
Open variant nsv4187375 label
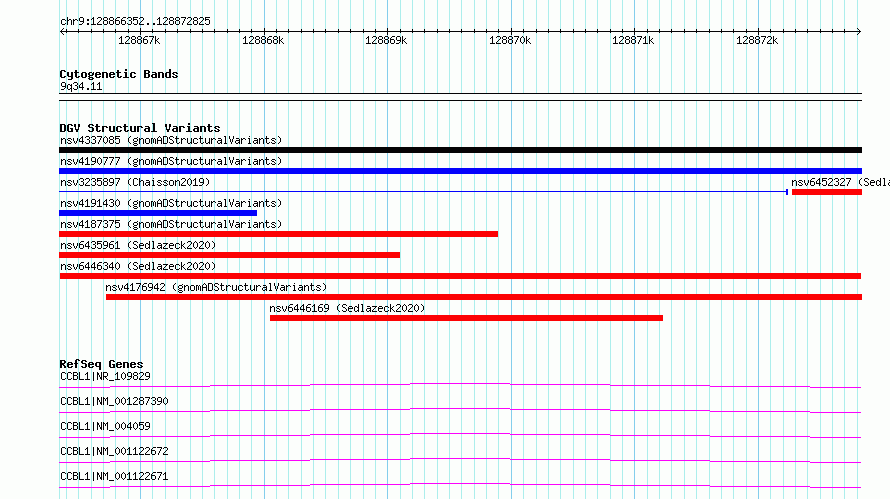pos(171,224)
